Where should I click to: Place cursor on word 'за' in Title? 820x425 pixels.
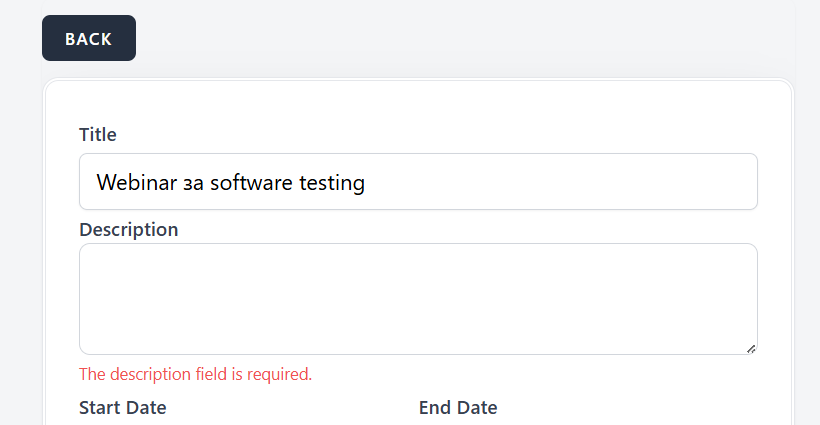193,183
